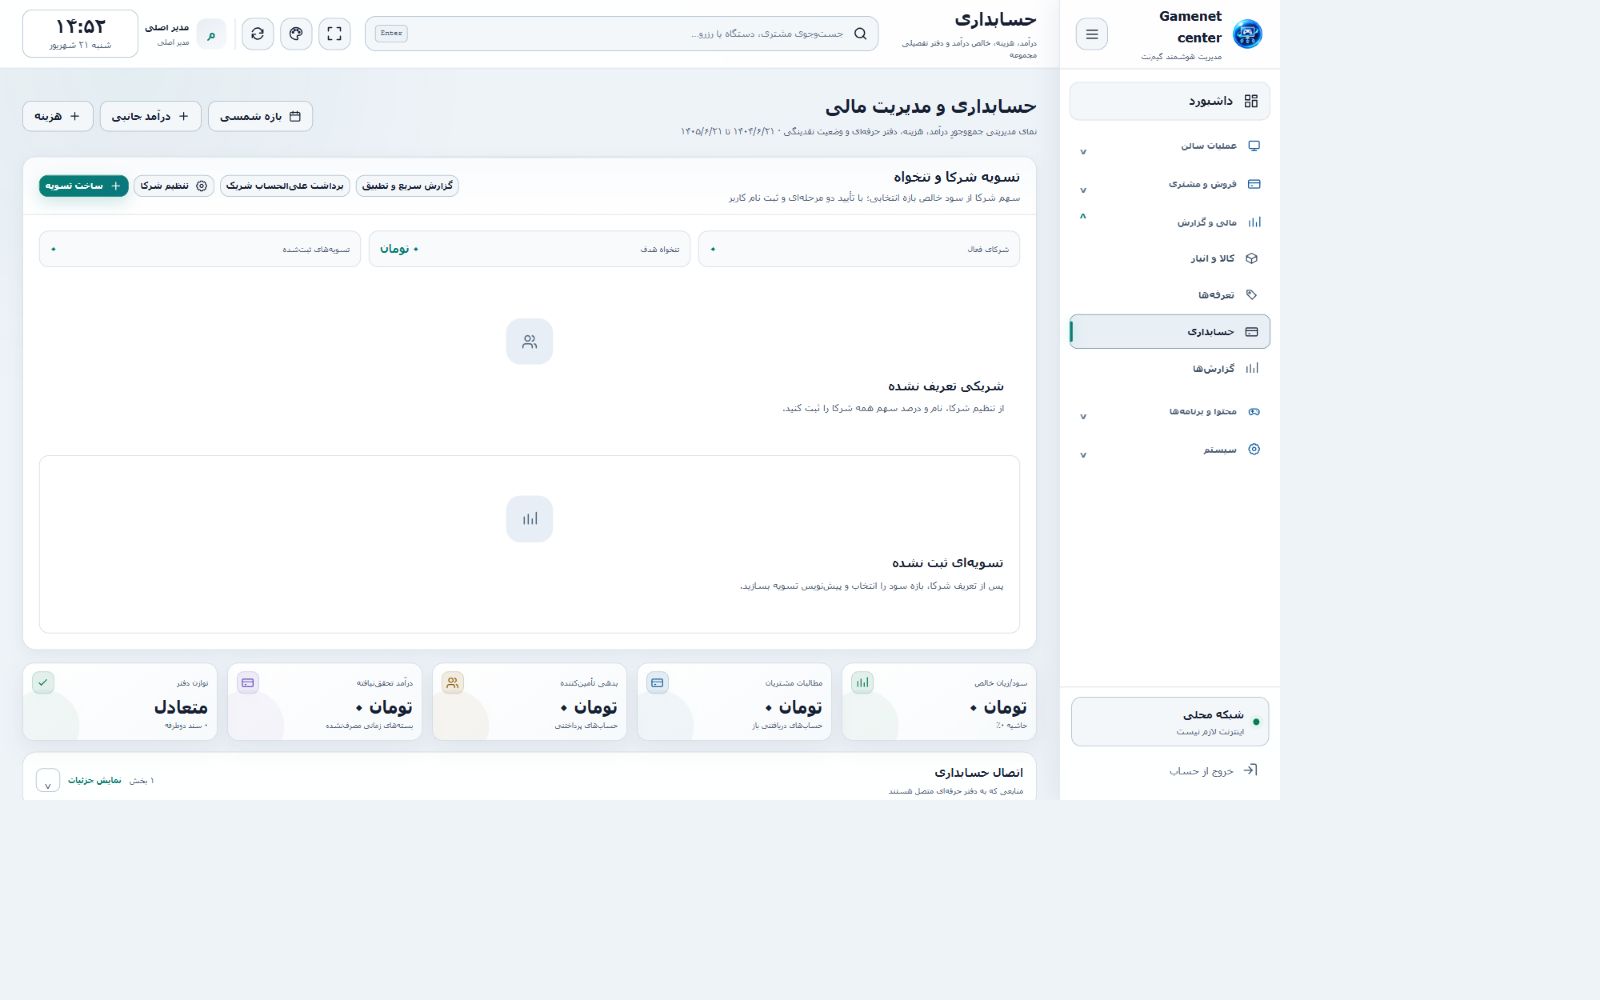Open گزارش‌ها in the sidebar
Image resolution: width=1600 pixels, height=1000 pixels.
[x=1170, y=369]
